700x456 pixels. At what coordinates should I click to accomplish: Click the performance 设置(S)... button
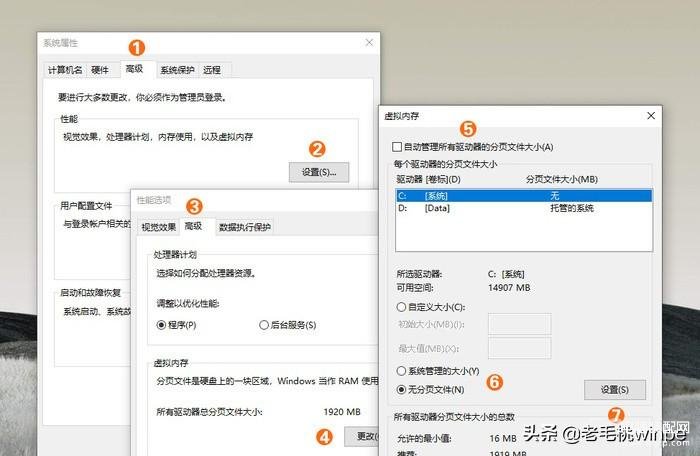pyautogui.click(x=318, y=172)
